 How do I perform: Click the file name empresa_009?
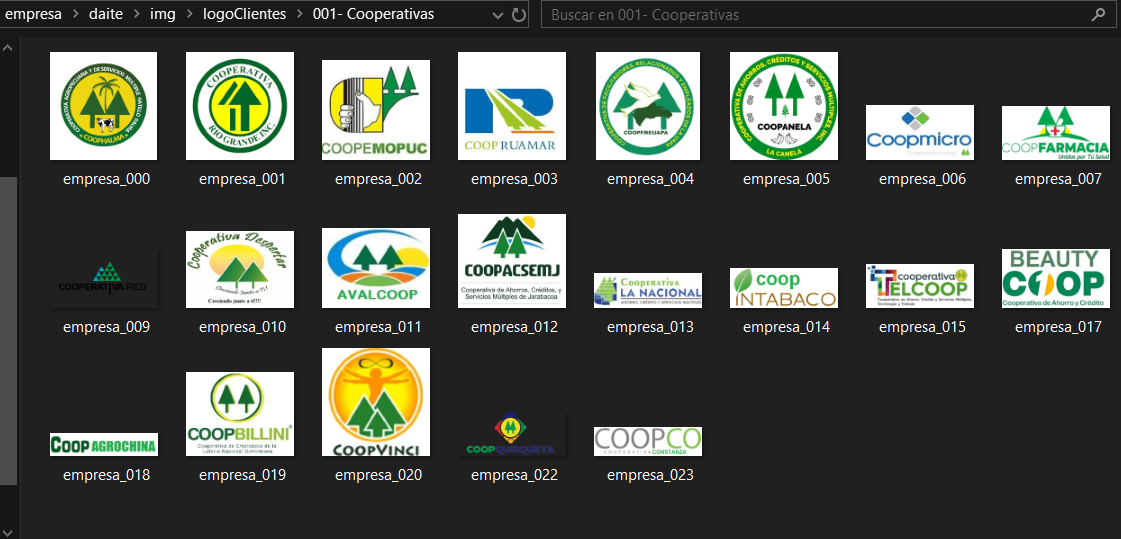click(107, 327)
